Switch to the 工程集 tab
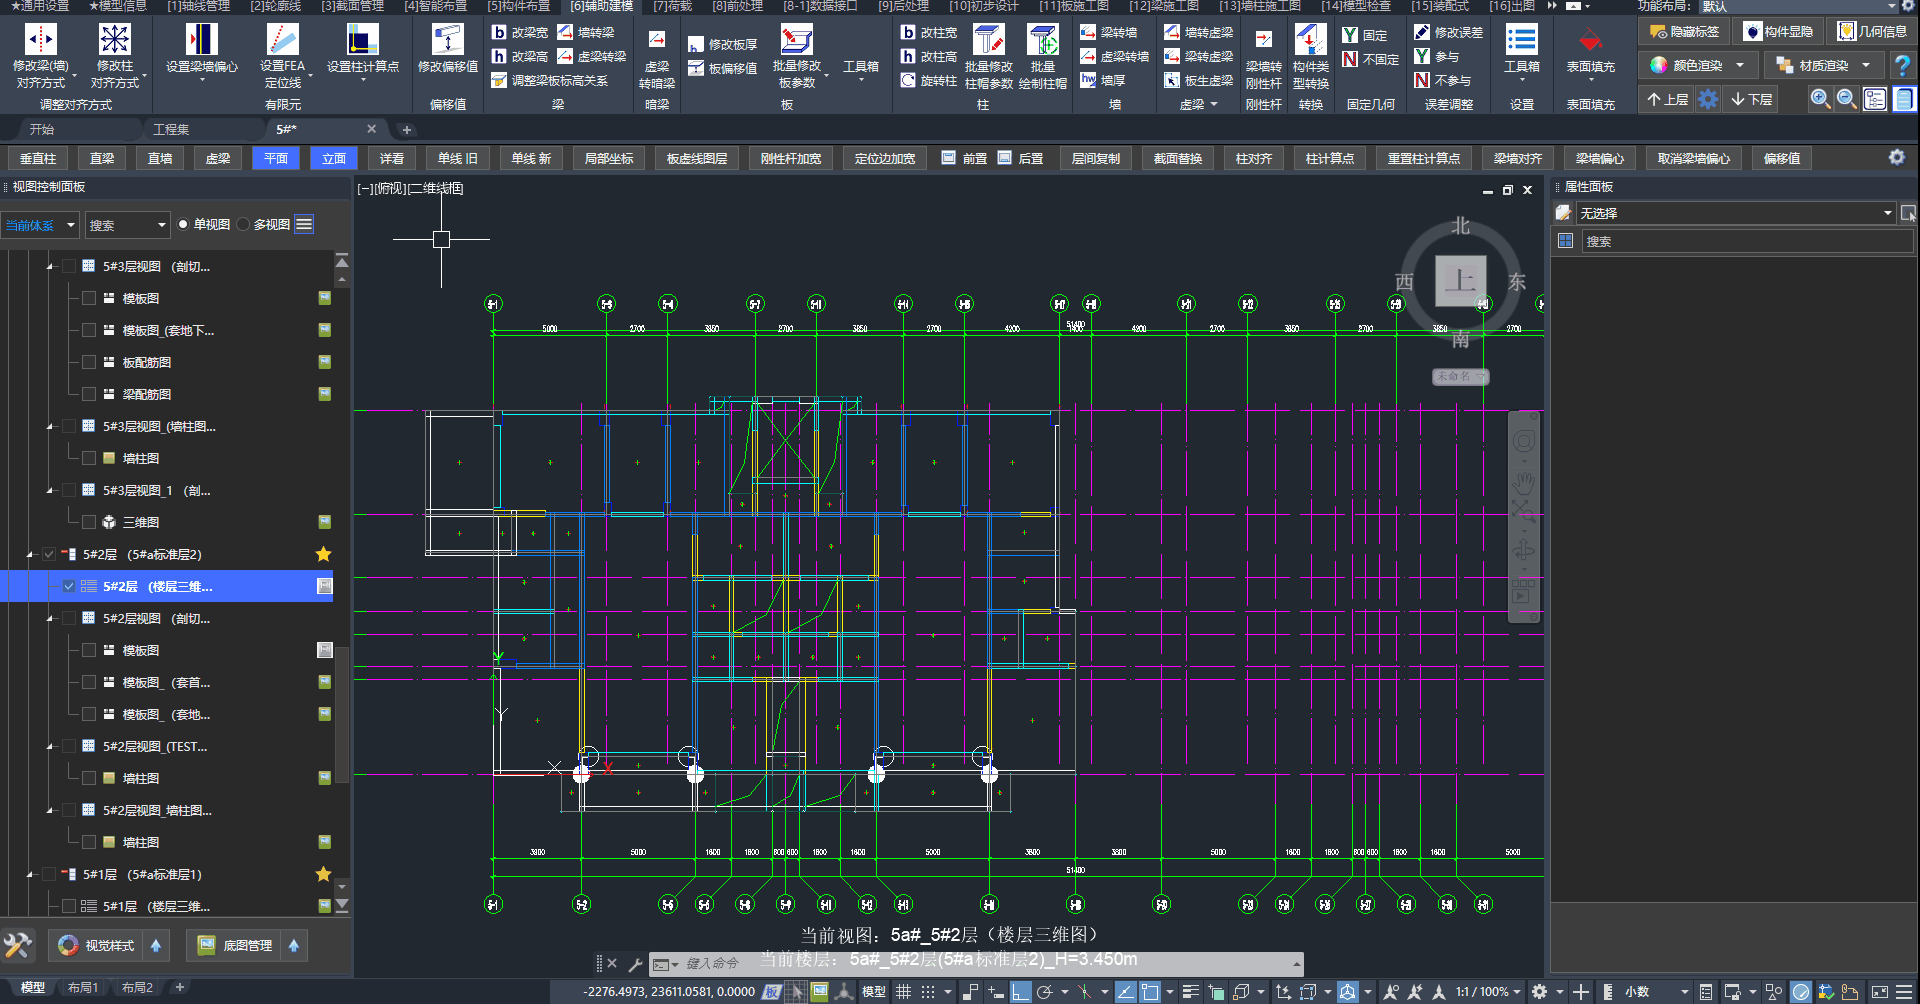Viewport: 1920px width, 1004px height. pyautogui.click(x=171, y=129)
